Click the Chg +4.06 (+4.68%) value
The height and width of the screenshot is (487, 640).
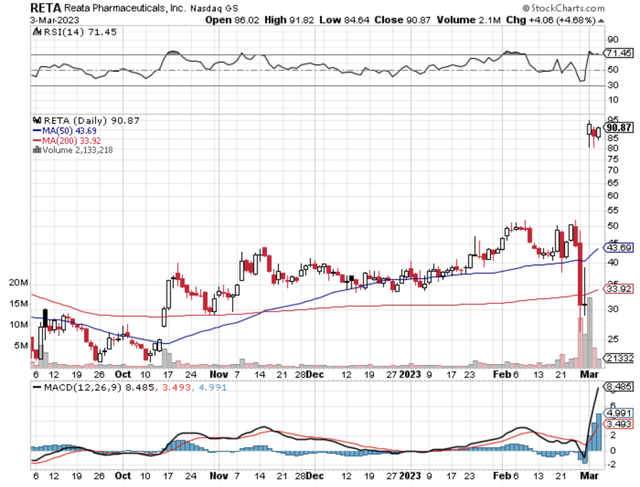(x=551, y=20)
